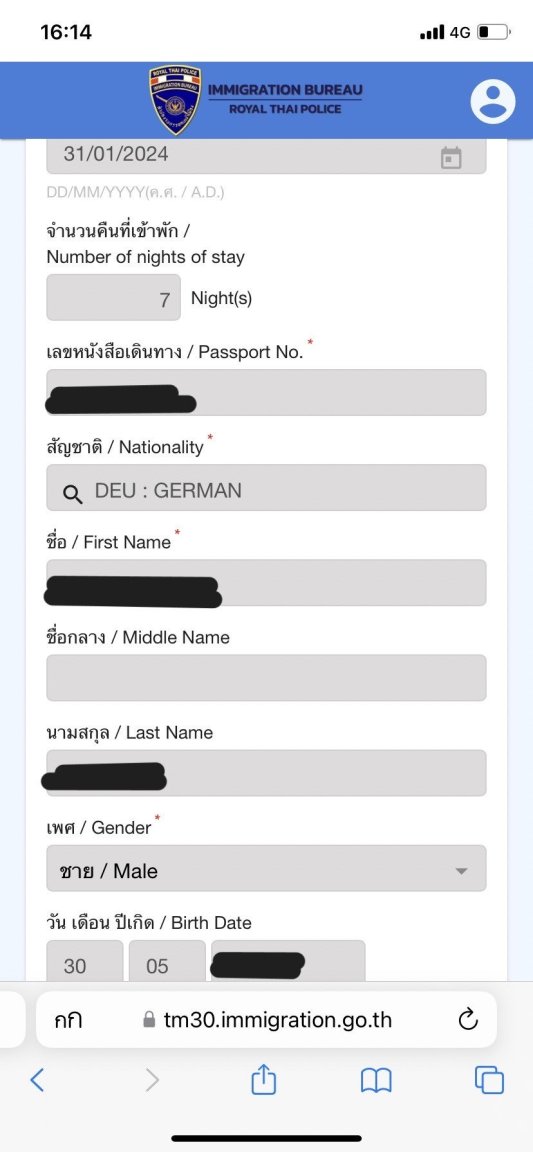Tap the birth month field showing 05
Viewport: 533px width, 1152px height.
(167, 961)
